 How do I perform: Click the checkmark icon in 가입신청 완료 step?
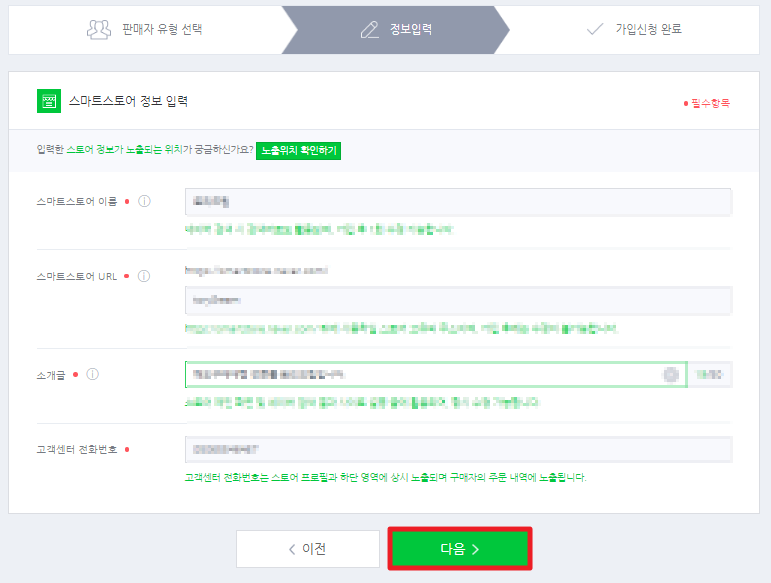click(x=595, y=29)
